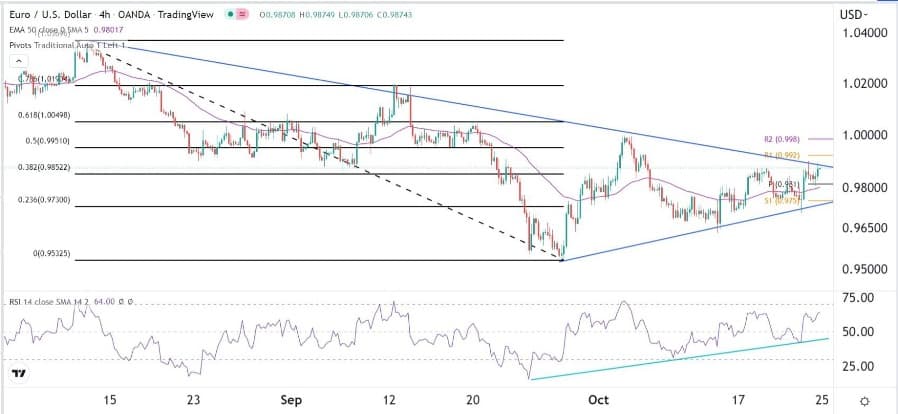This screenshot has height=414, width=898.
Task: Click the green market status dot
Action: [x=230, y=14]
